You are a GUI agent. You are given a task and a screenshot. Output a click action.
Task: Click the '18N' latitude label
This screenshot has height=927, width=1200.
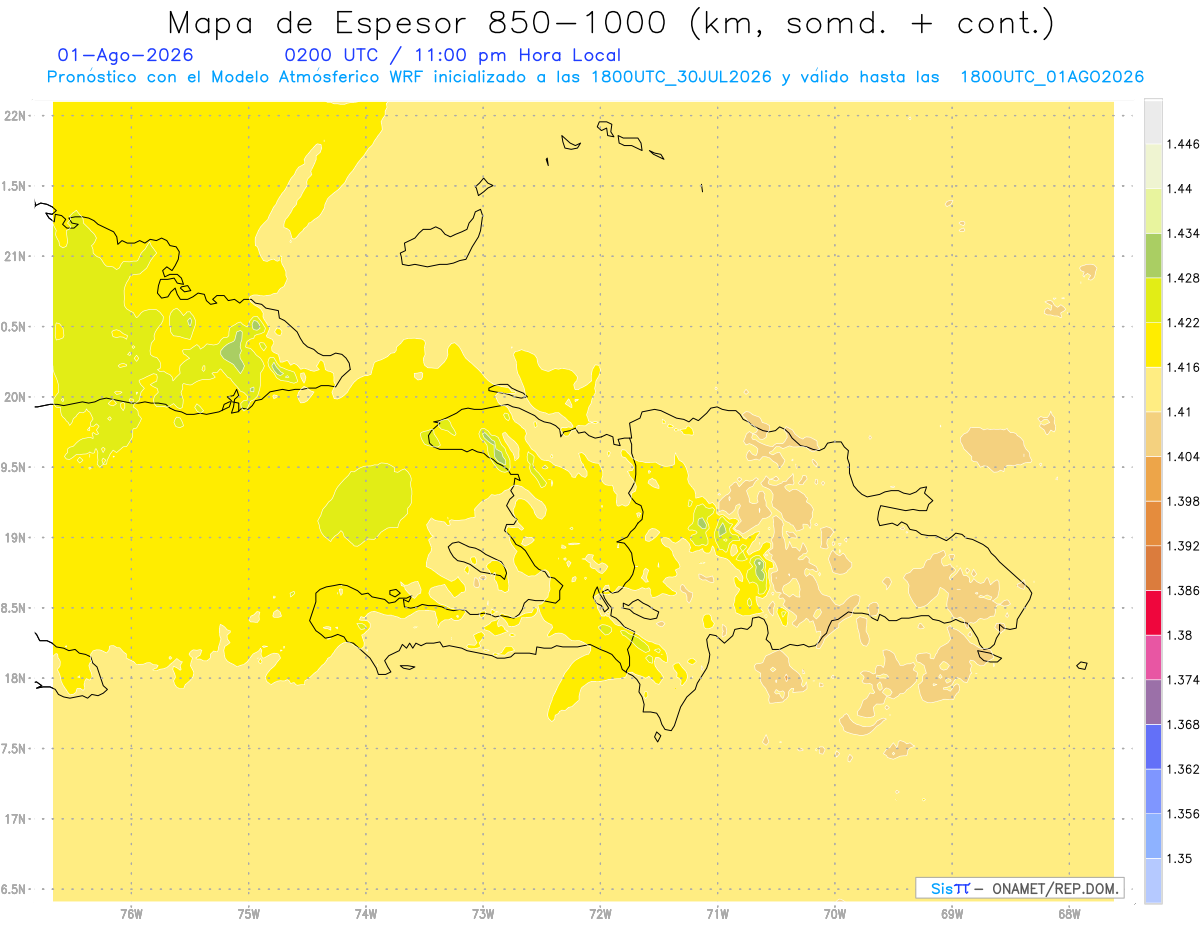click(15, 678)
